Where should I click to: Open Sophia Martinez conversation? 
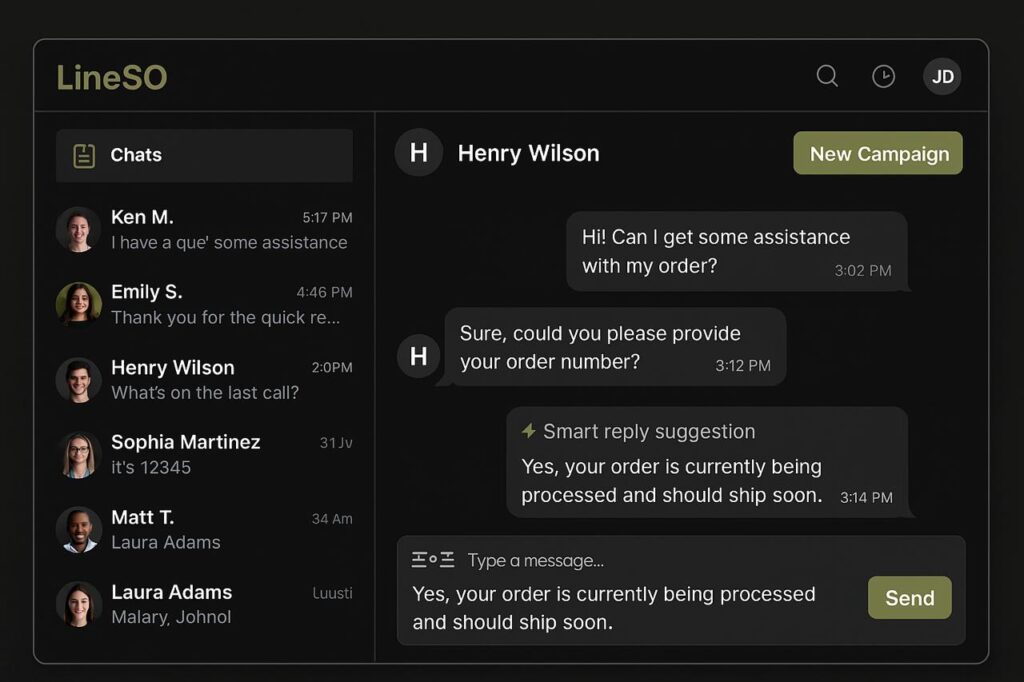[x=204, y=454]
